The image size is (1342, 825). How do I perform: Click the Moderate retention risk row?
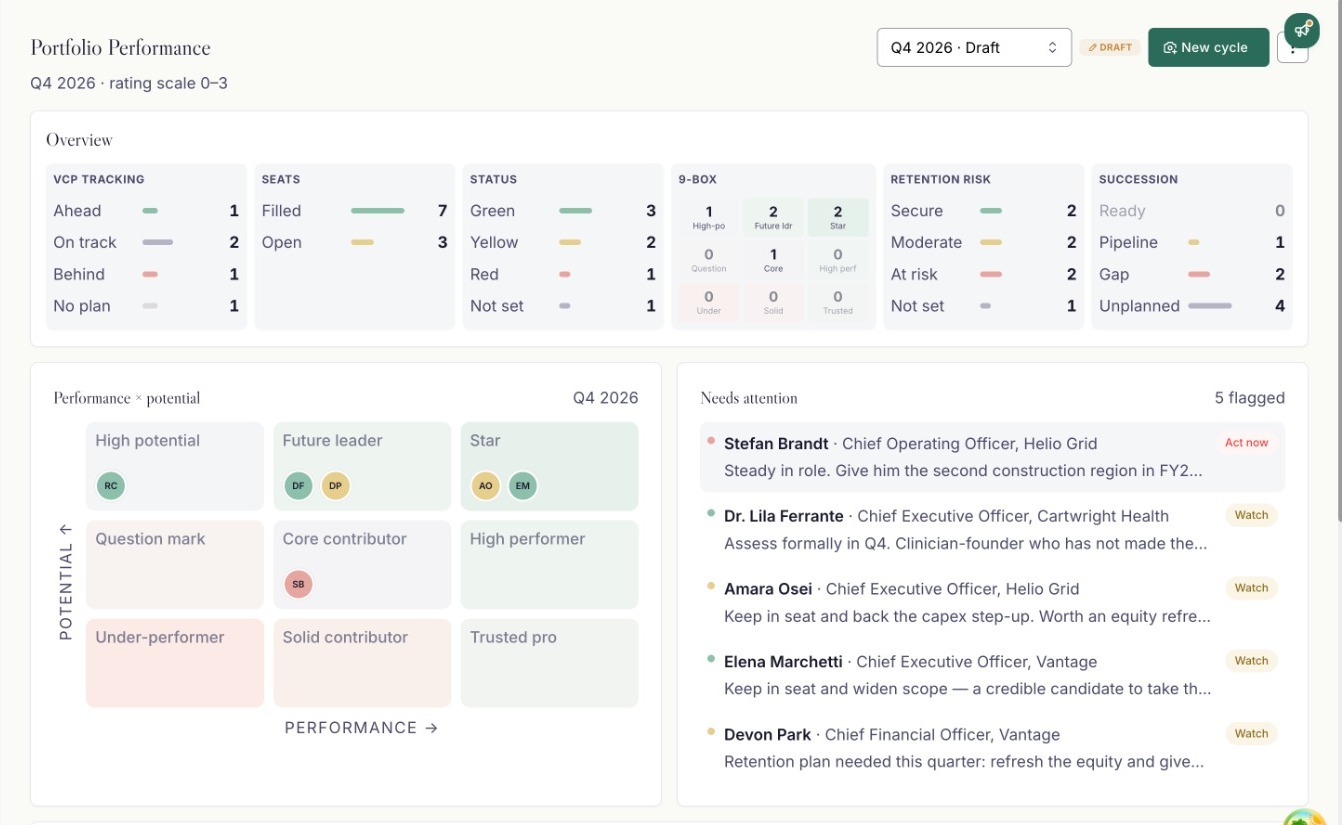click(x=984, y=242)
